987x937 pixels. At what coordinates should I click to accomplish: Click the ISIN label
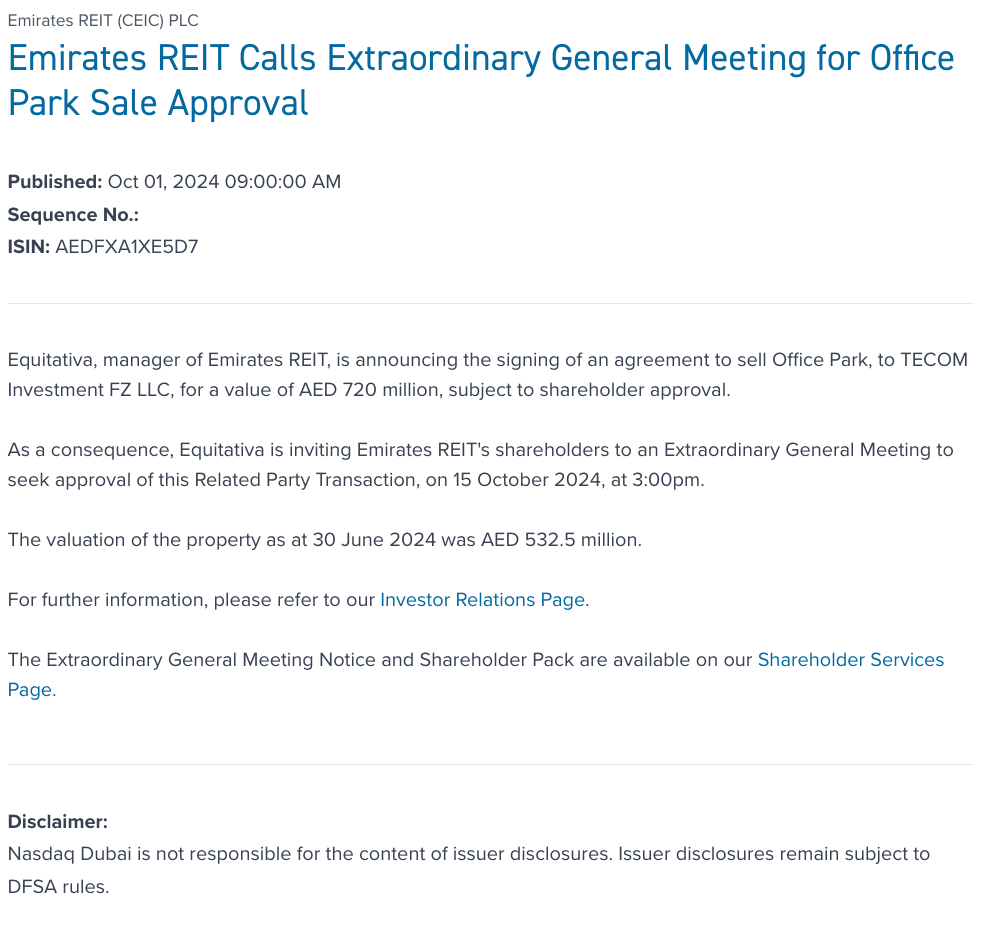pyautogui.click(x=28, y=246)
